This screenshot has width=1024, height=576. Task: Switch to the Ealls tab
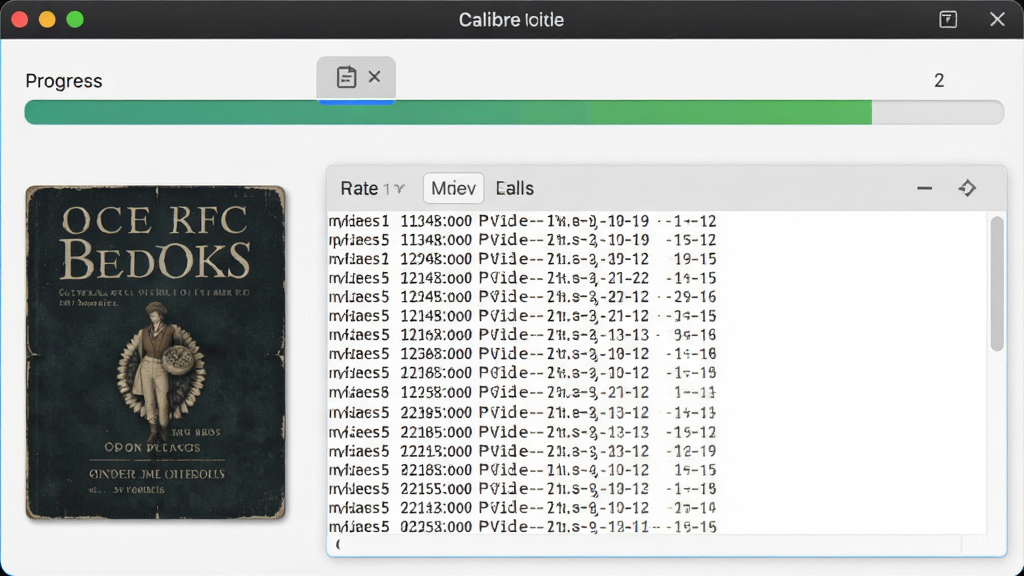(x=515, y=188)
